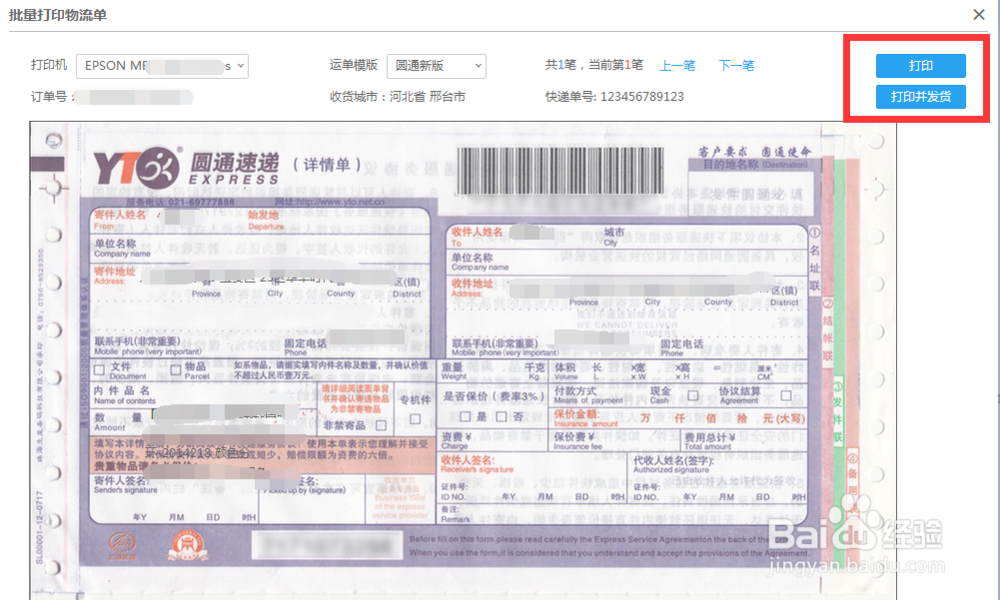This screenshot has height=600, width=1000.
Task: Check the 非禁寄品 checkbox on the form
Action: 383,423
